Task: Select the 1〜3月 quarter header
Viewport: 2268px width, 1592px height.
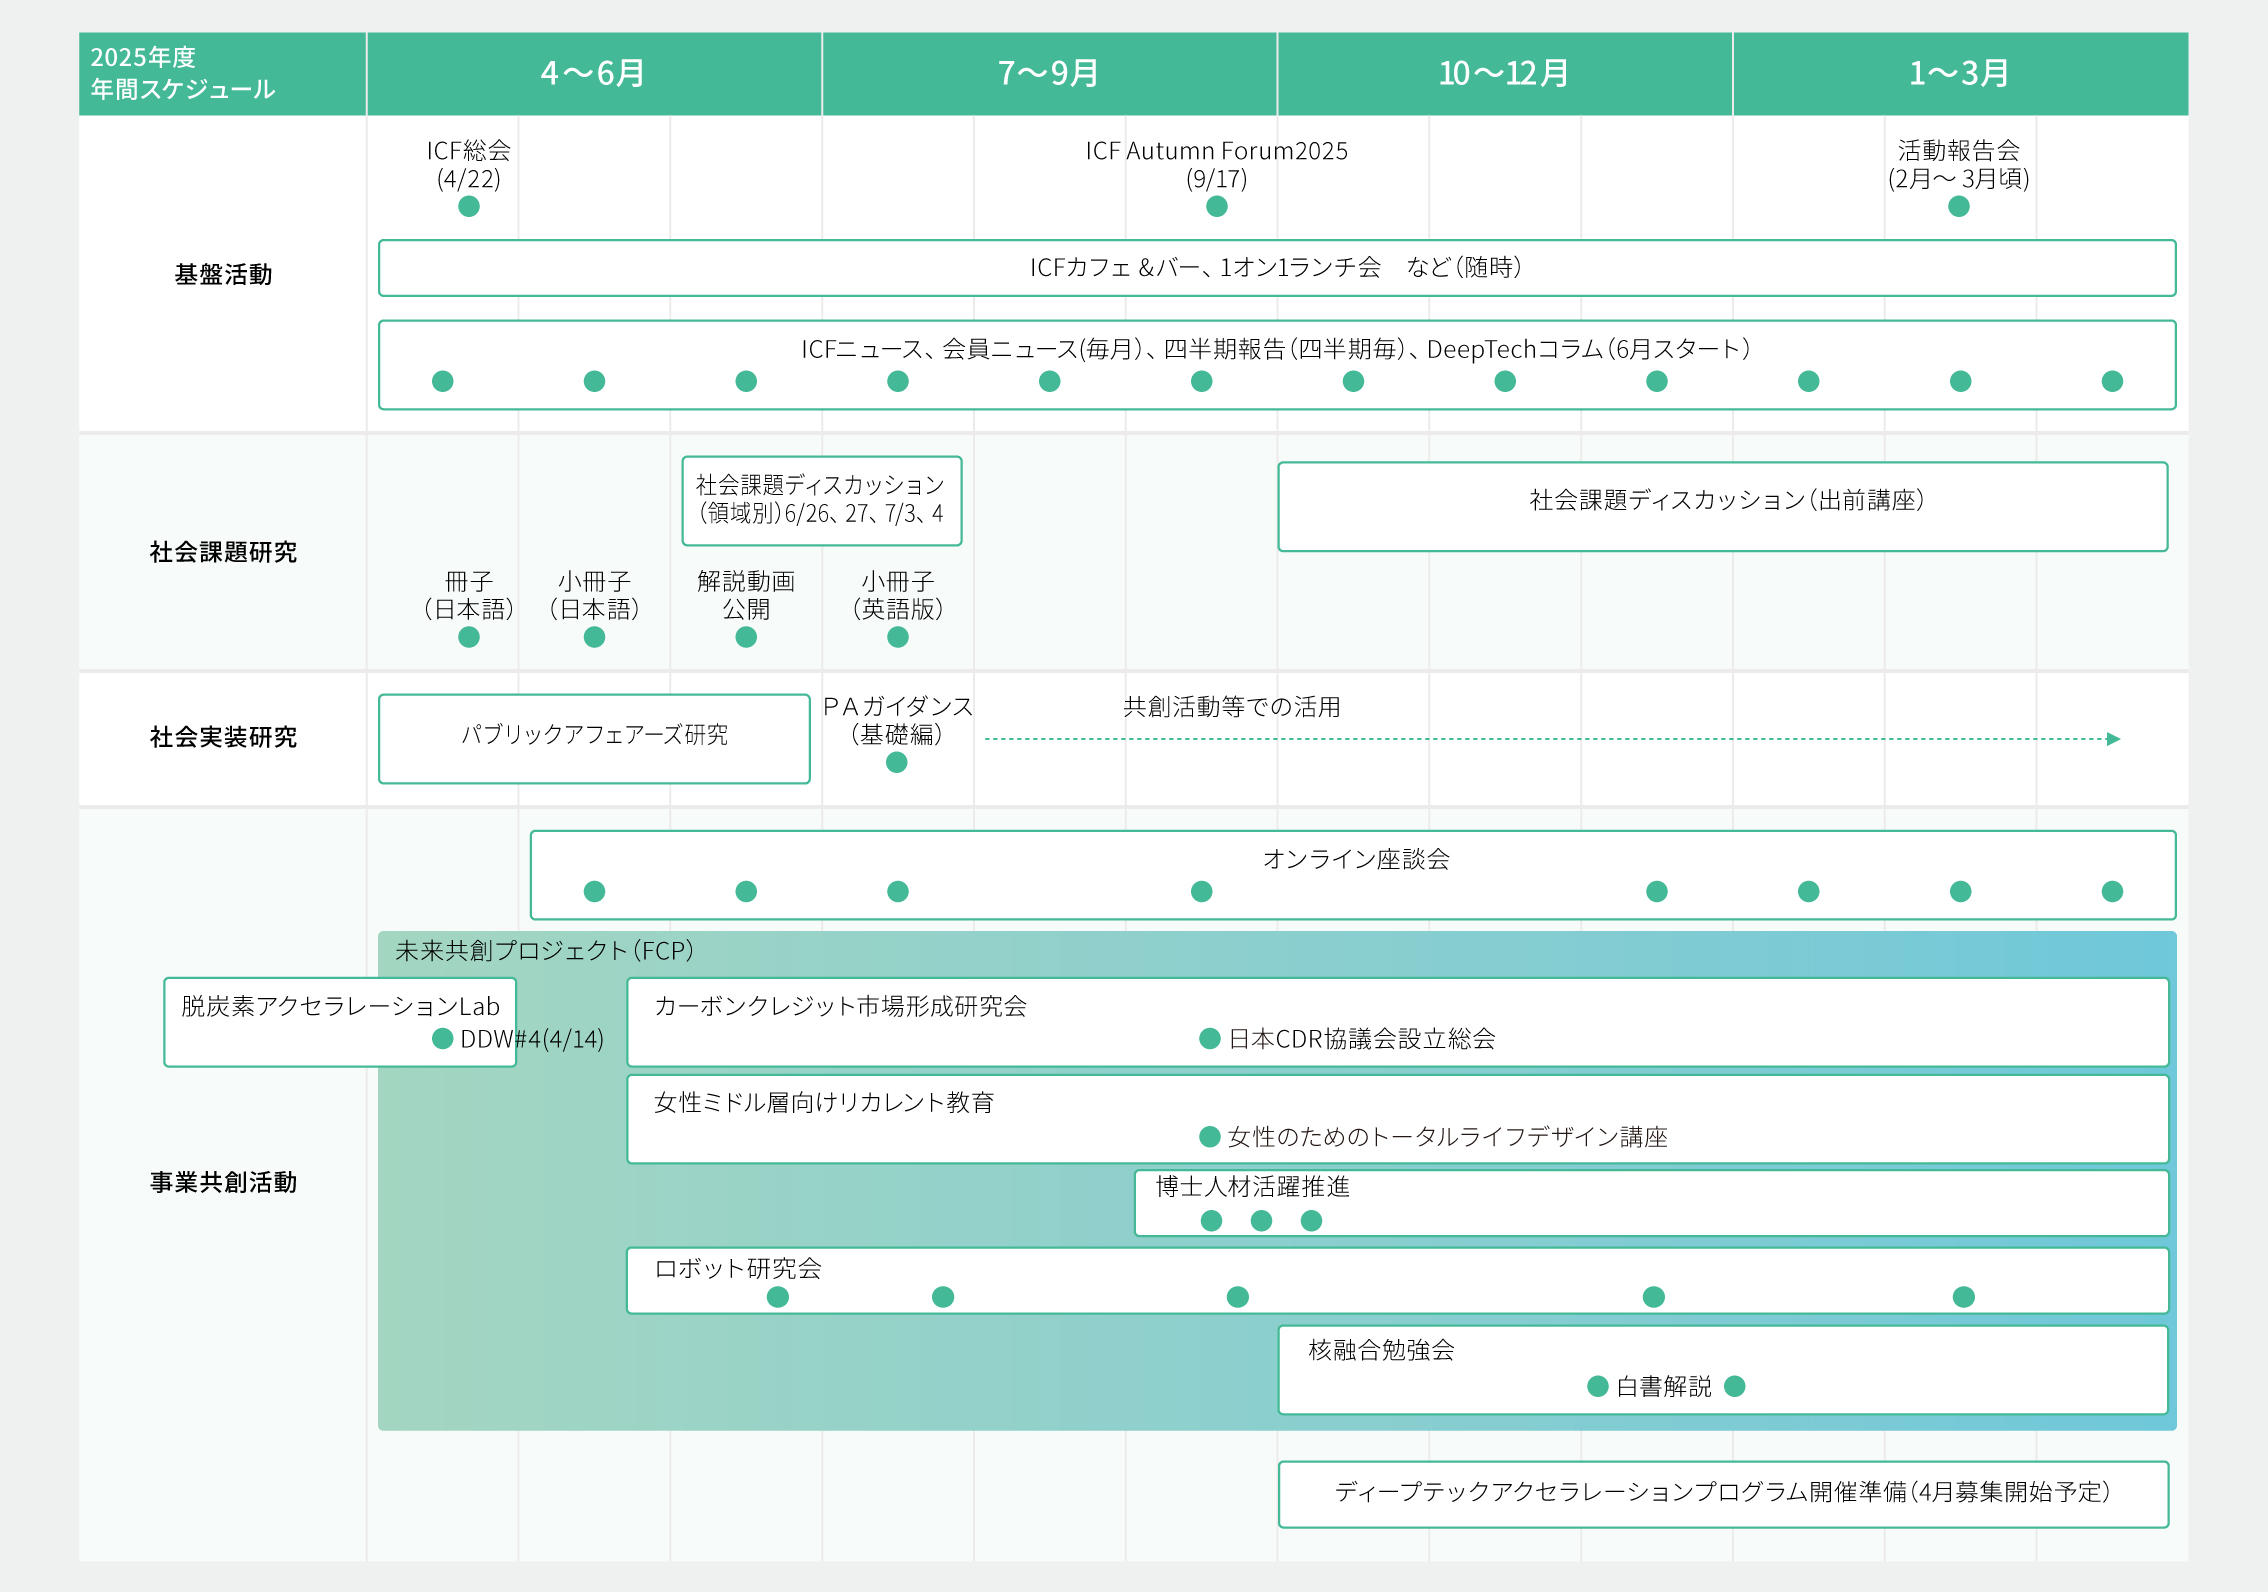Action: point(1959,74)
